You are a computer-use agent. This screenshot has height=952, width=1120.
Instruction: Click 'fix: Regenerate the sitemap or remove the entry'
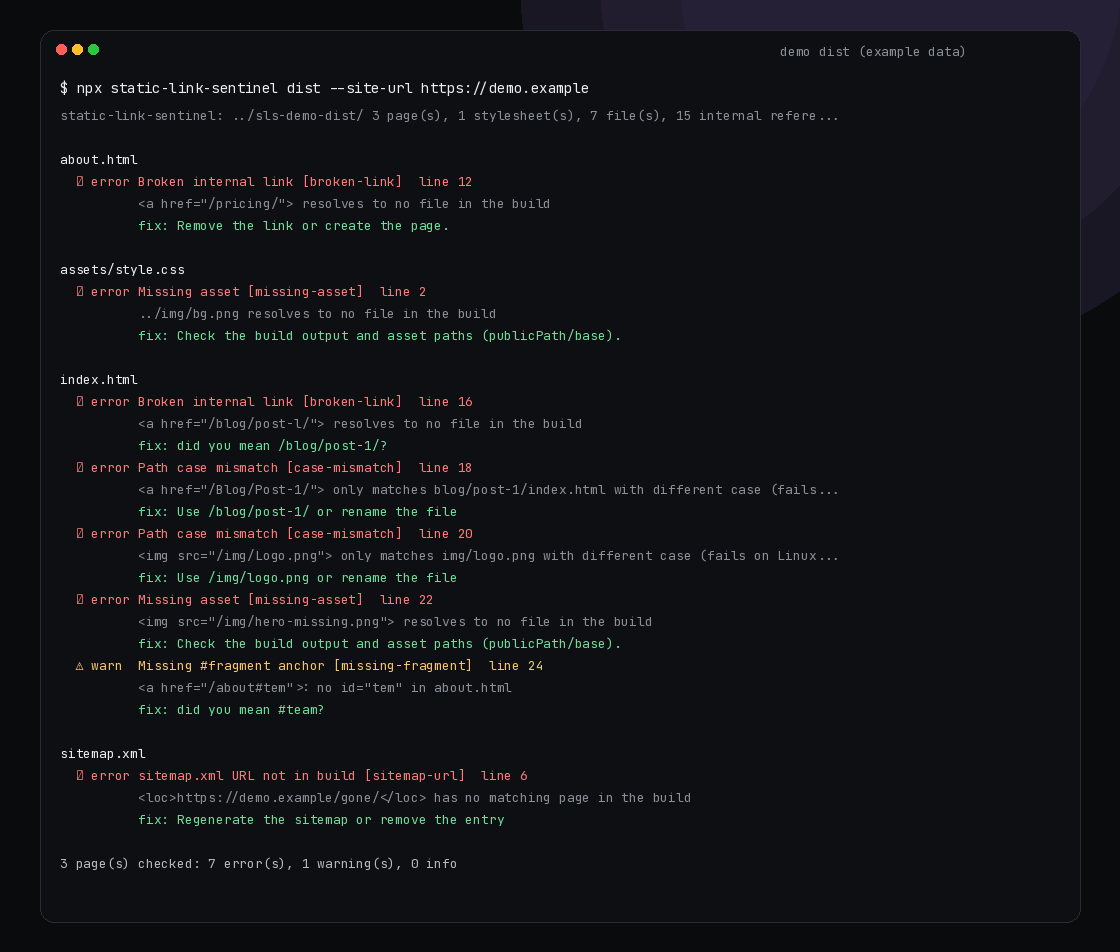(x=321, y=820)
